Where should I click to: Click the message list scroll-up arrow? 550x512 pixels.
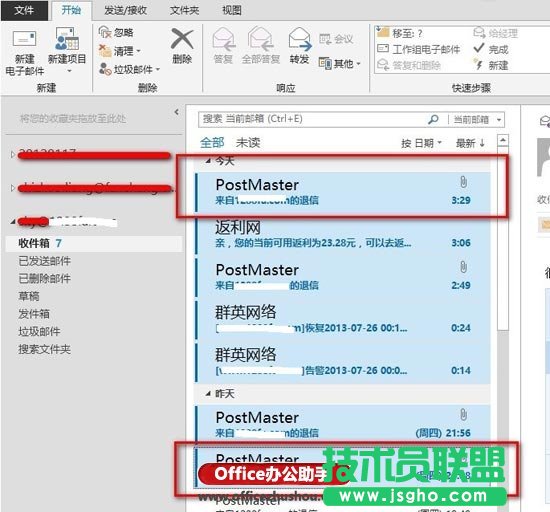[503, 141]
